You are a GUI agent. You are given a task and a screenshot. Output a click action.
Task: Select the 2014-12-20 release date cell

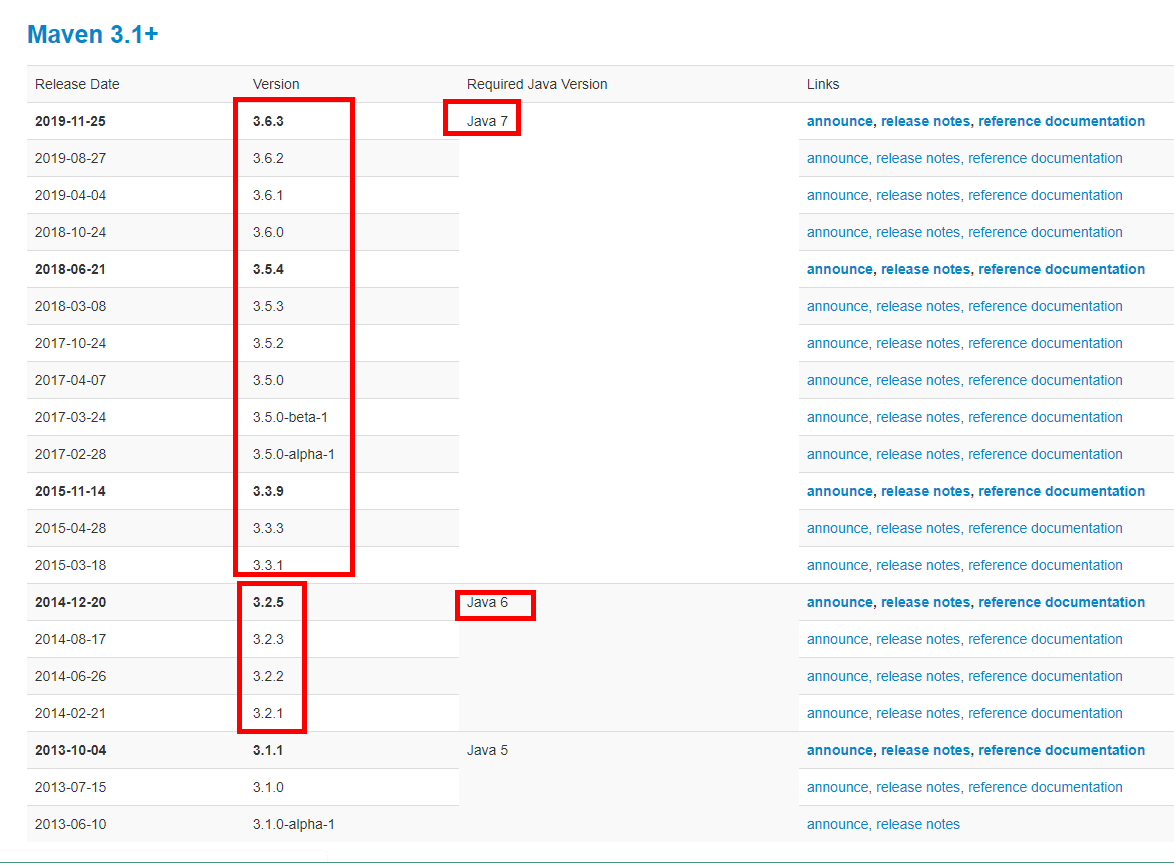(x=70, y=603)
